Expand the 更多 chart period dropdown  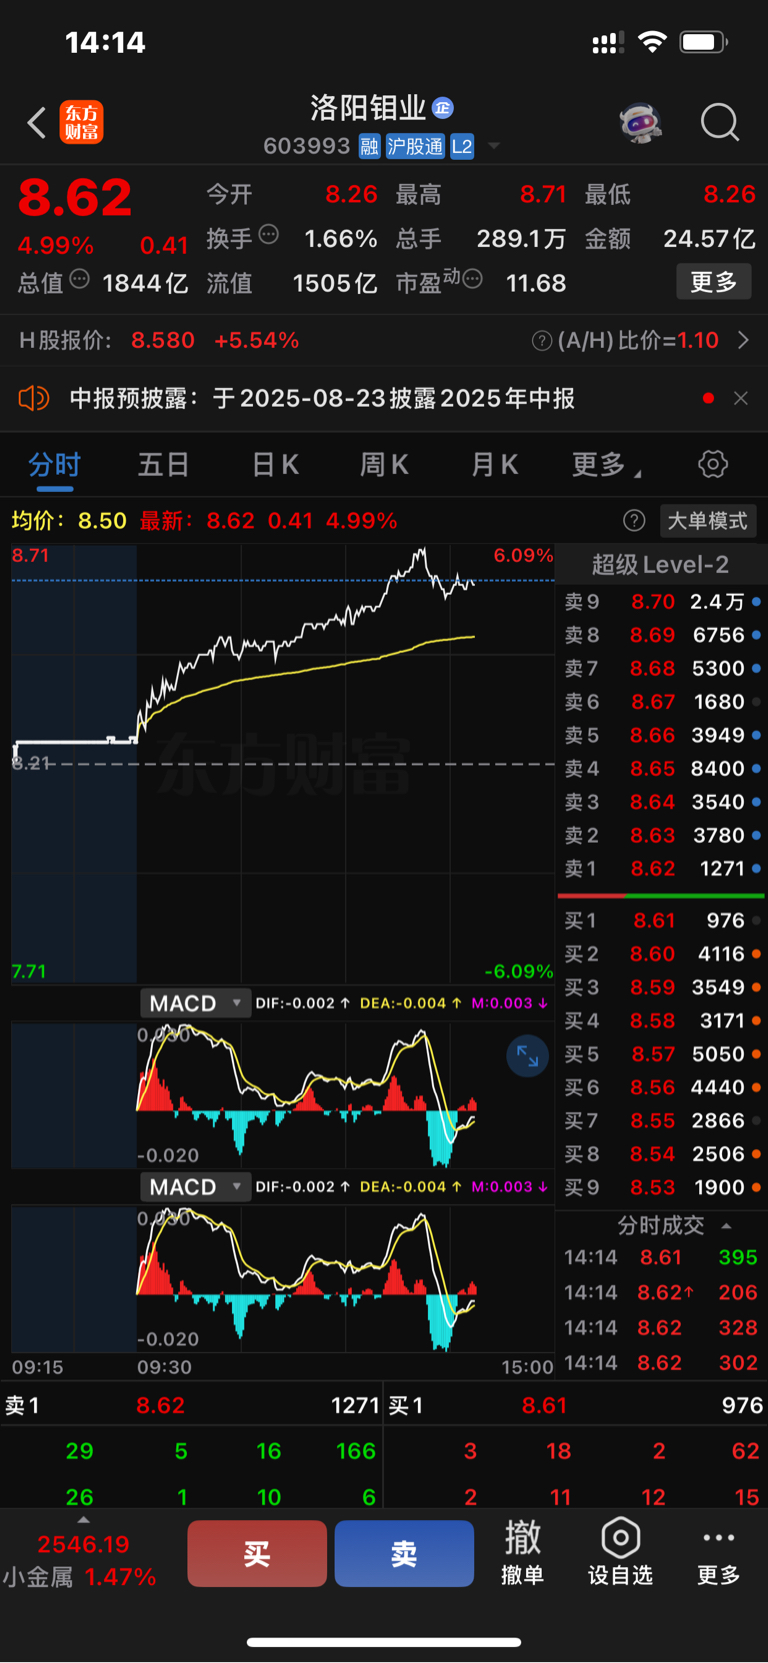coord(606,465)
